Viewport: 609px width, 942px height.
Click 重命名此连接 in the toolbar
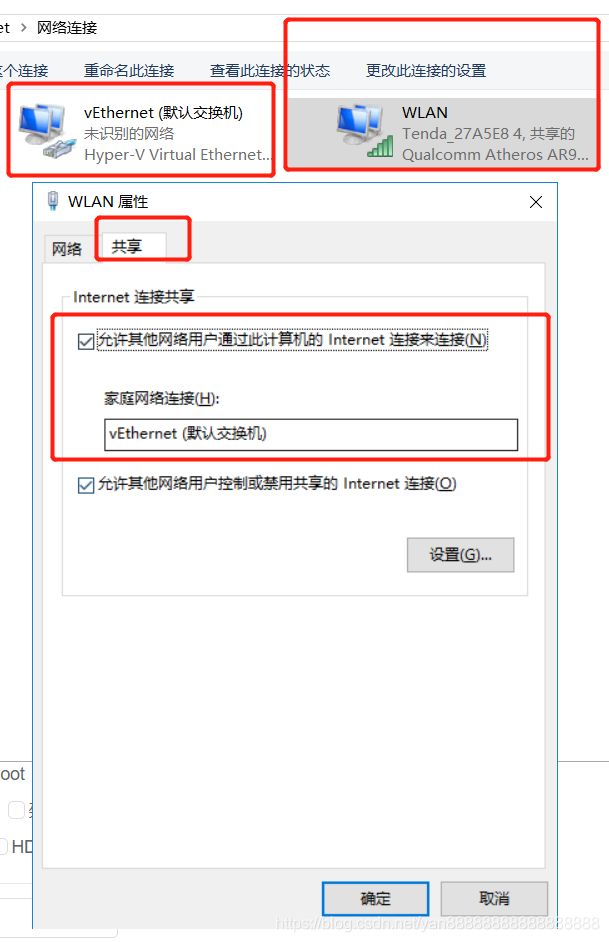coord(129,71)
